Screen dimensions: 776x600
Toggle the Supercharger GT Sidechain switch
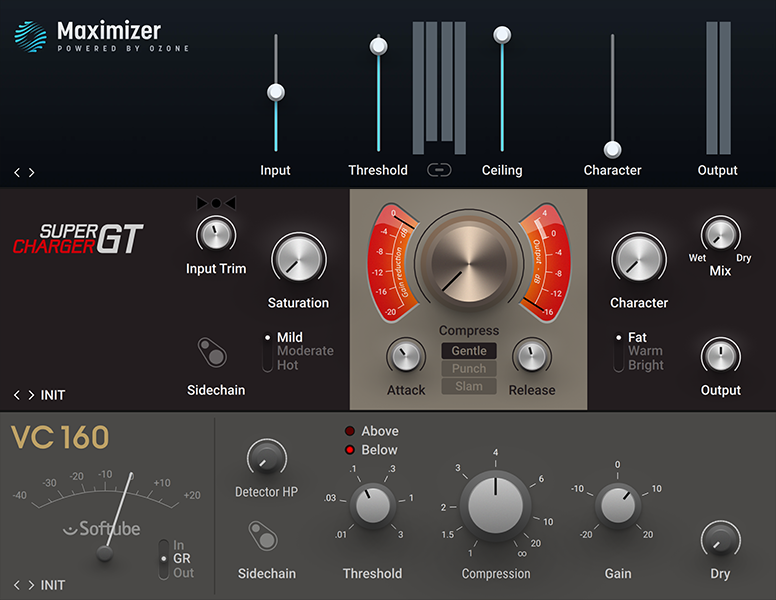pos(212,352)
